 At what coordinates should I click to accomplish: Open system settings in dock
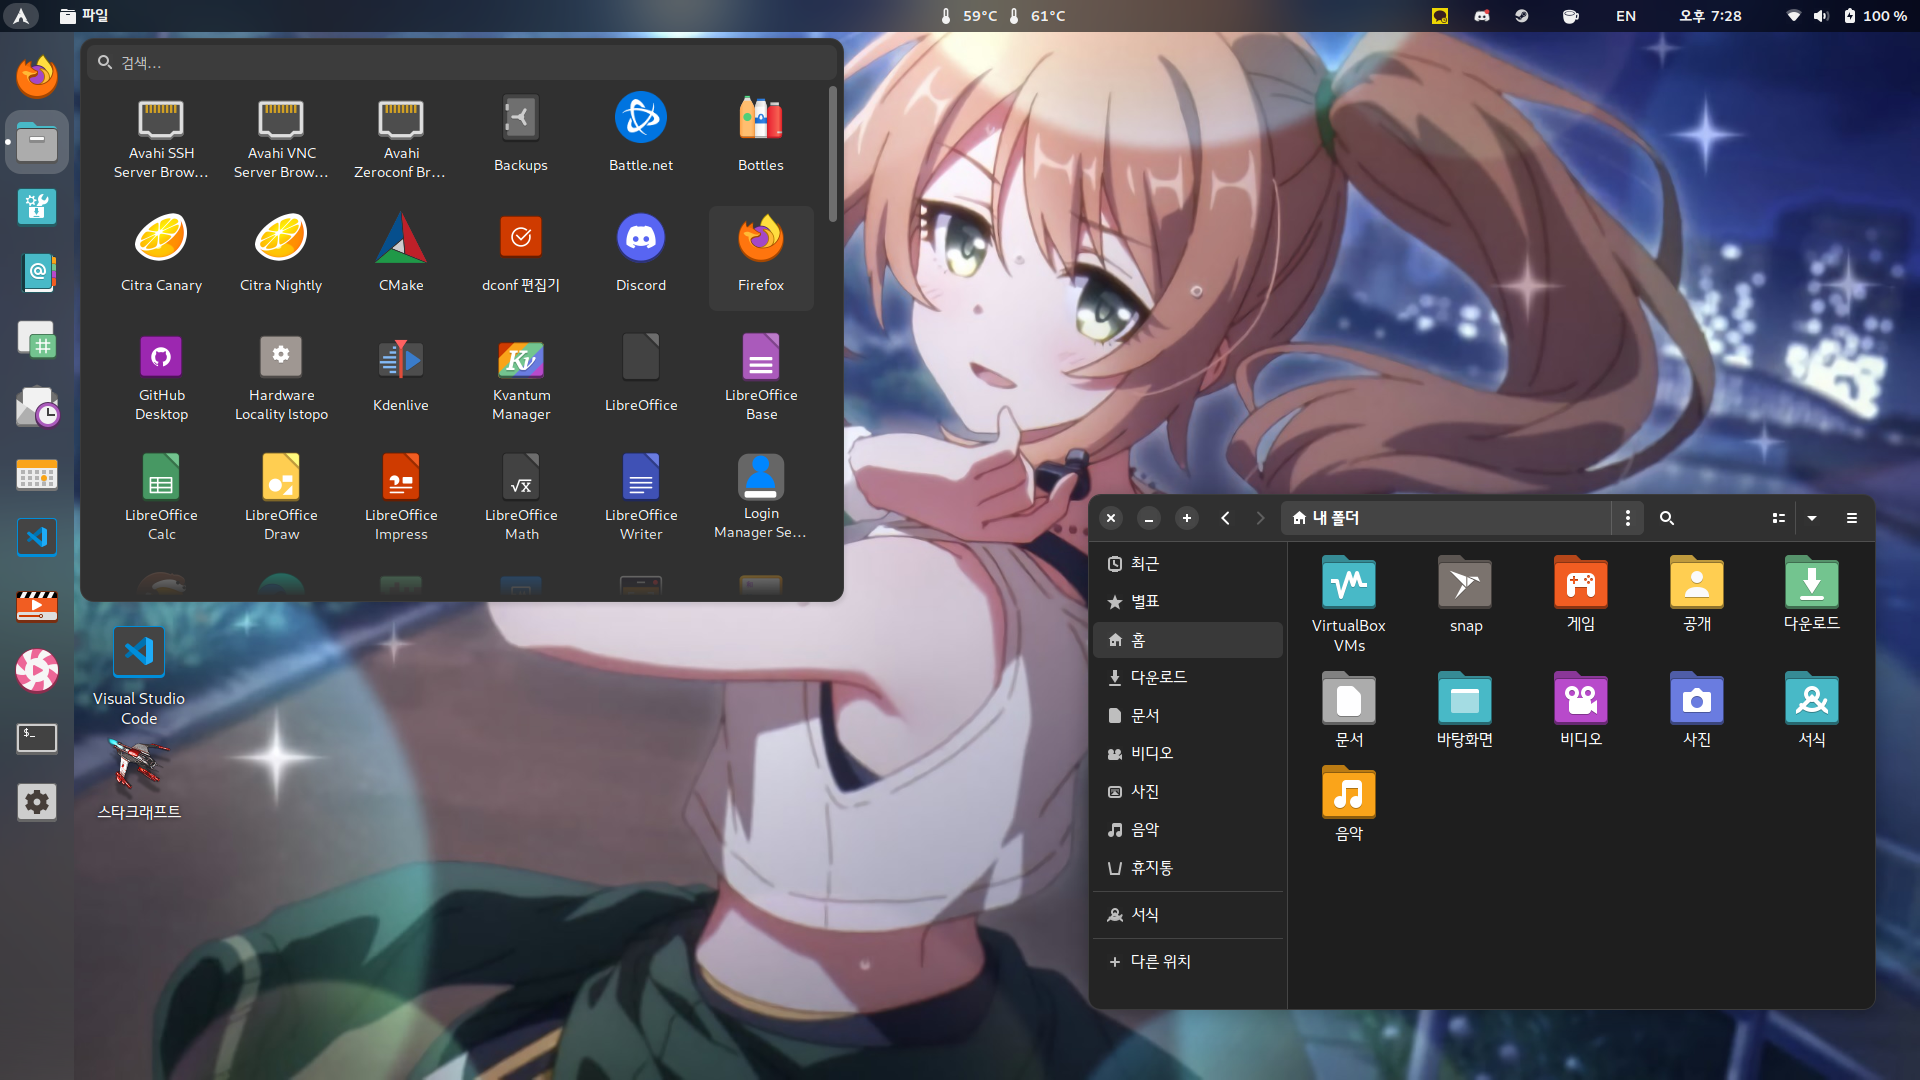click(x=37, y=802)
